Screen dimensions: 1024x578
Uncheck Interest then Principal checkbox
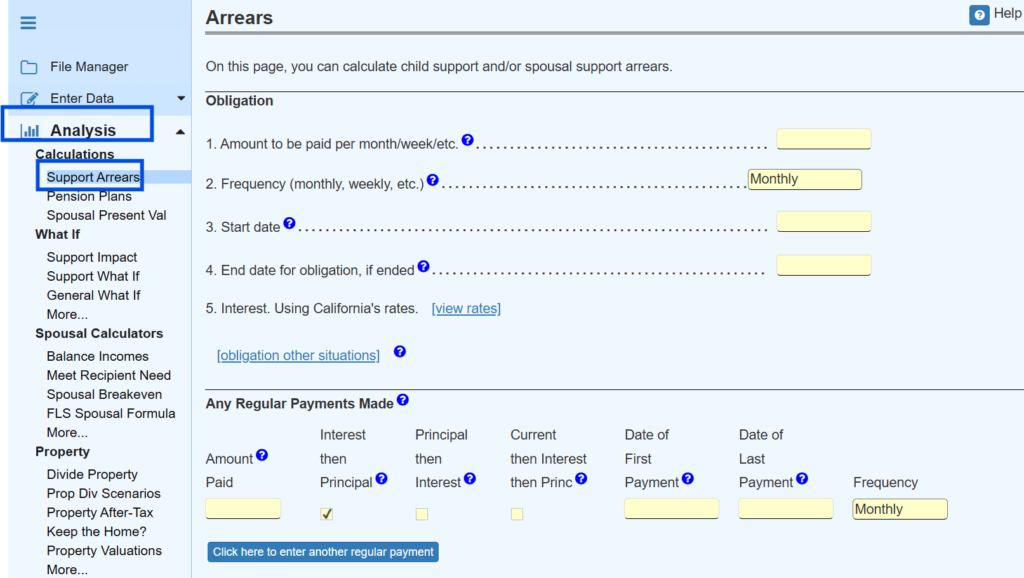point(327,514)
